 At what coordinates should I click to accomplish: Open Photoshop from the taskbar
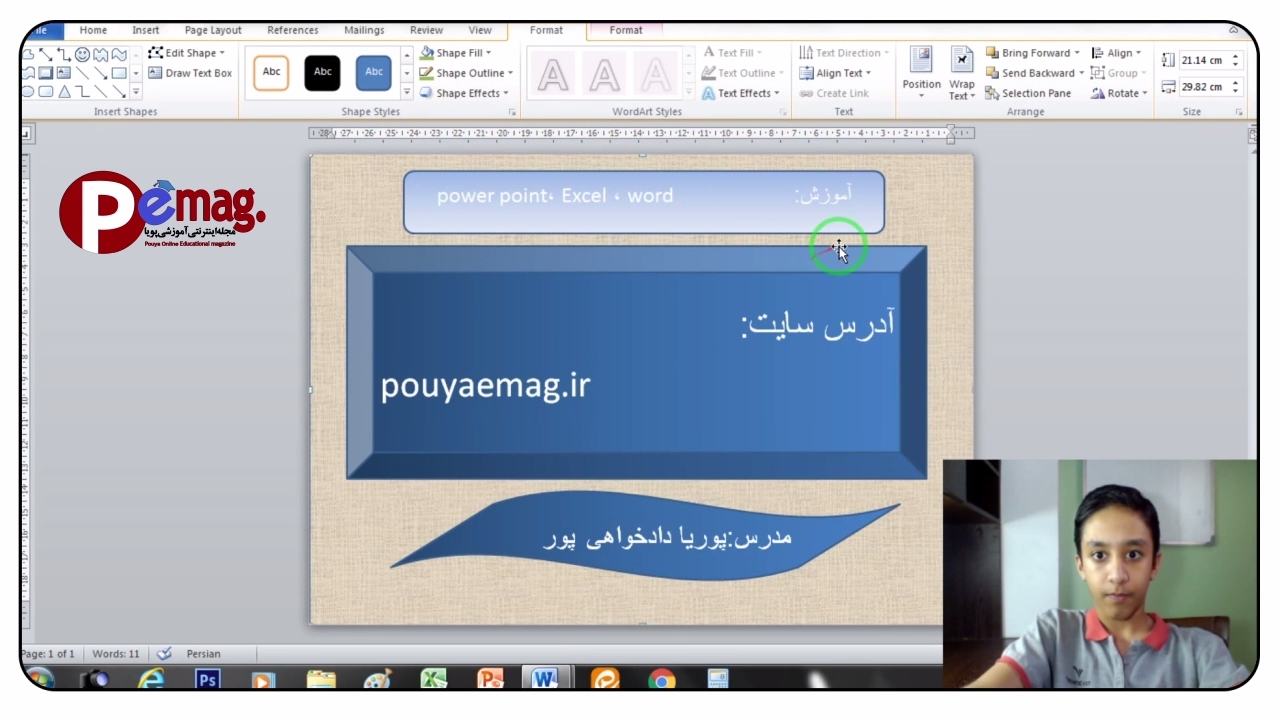(x=207, y=680)
